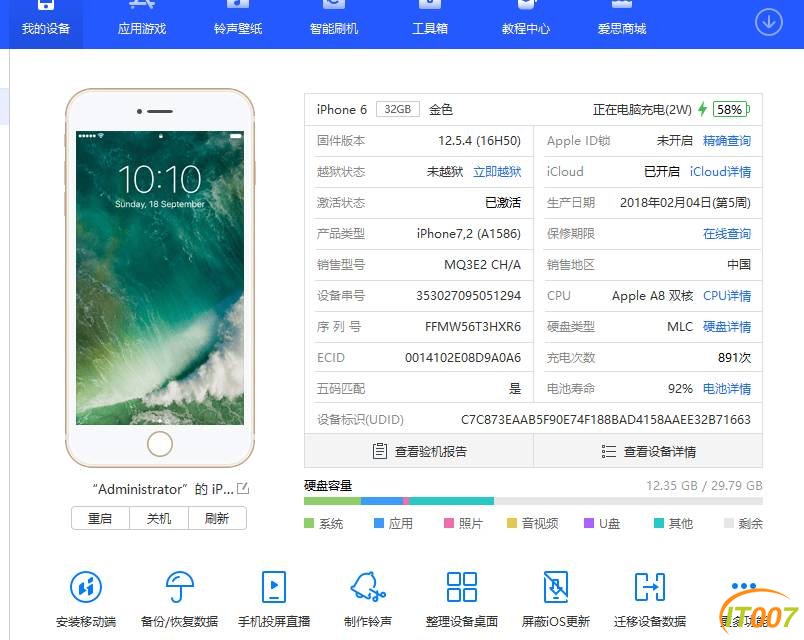Click the pink 照片 legend swatch
The width and height of the screenshot is (804, 640).
[x=449, y=523]
